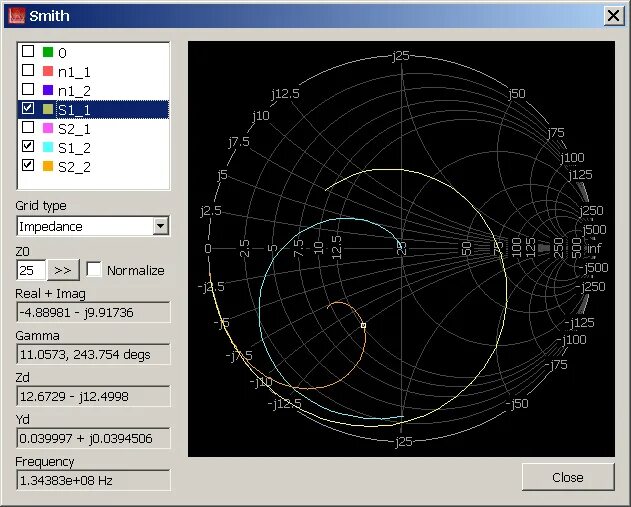The image size is (631, 507).
Task: Toggle the Normalize checkbox
Action: point(94,270)
